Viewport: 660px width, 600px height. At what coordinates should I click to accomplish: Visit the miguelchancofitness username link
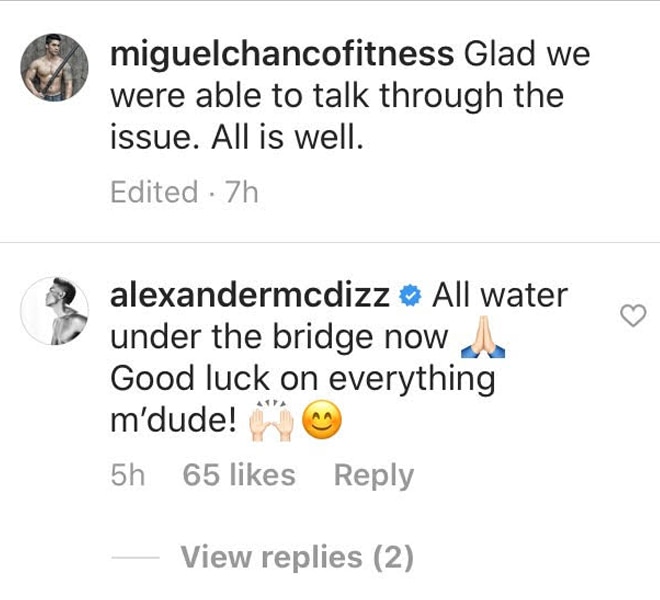(x=282, y=54)
